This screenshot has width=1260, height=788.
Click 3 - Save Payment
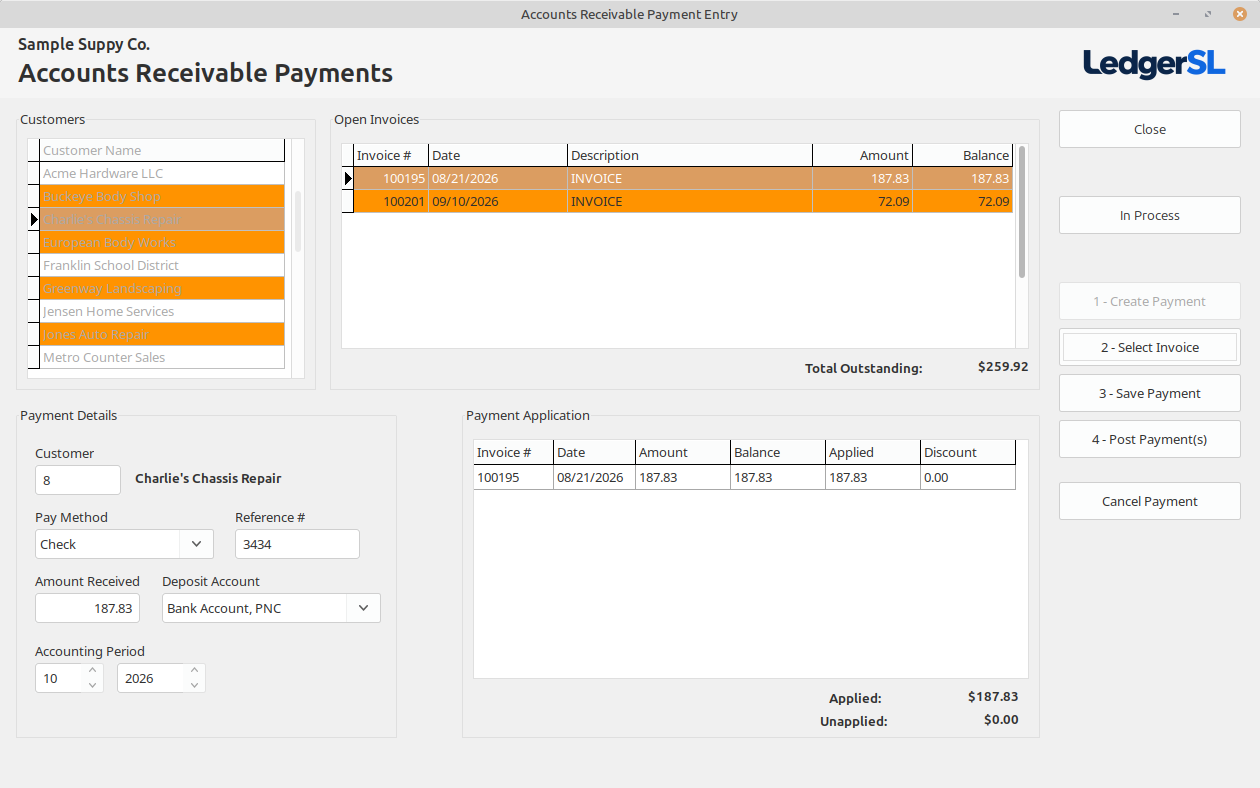pyautogui.click(x=1150, y=393)
